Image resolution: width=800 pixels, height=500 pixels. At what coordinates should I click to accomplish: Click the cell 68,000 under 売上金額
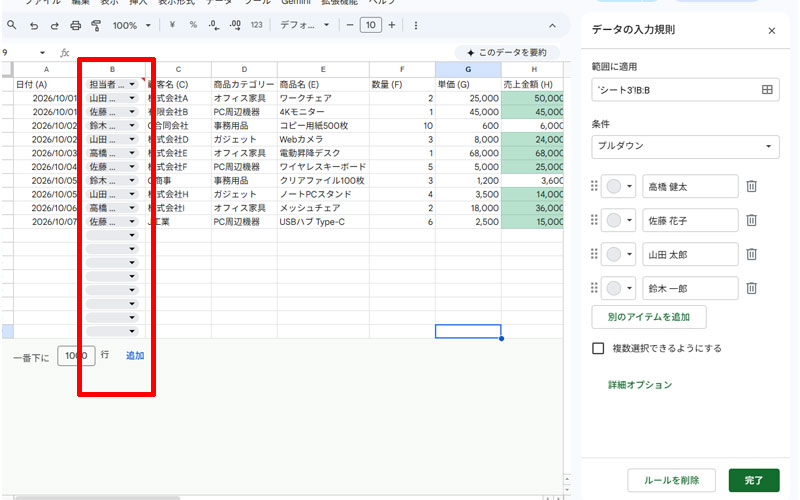click(x=533, y=153)
